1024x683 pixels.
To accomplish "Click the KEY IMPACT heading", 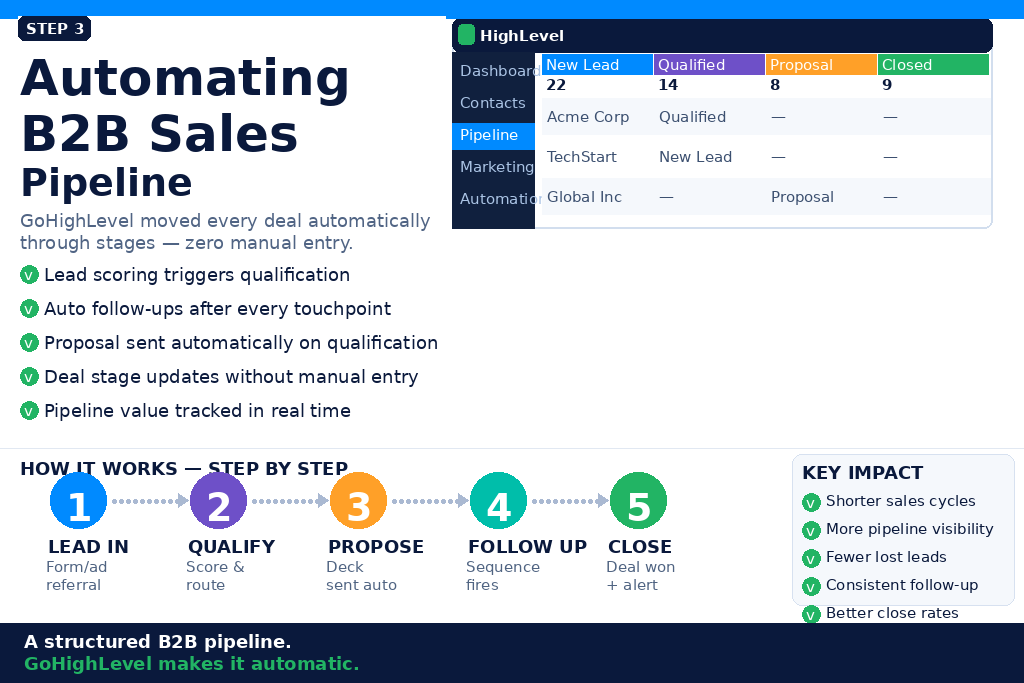I will 863,473.
